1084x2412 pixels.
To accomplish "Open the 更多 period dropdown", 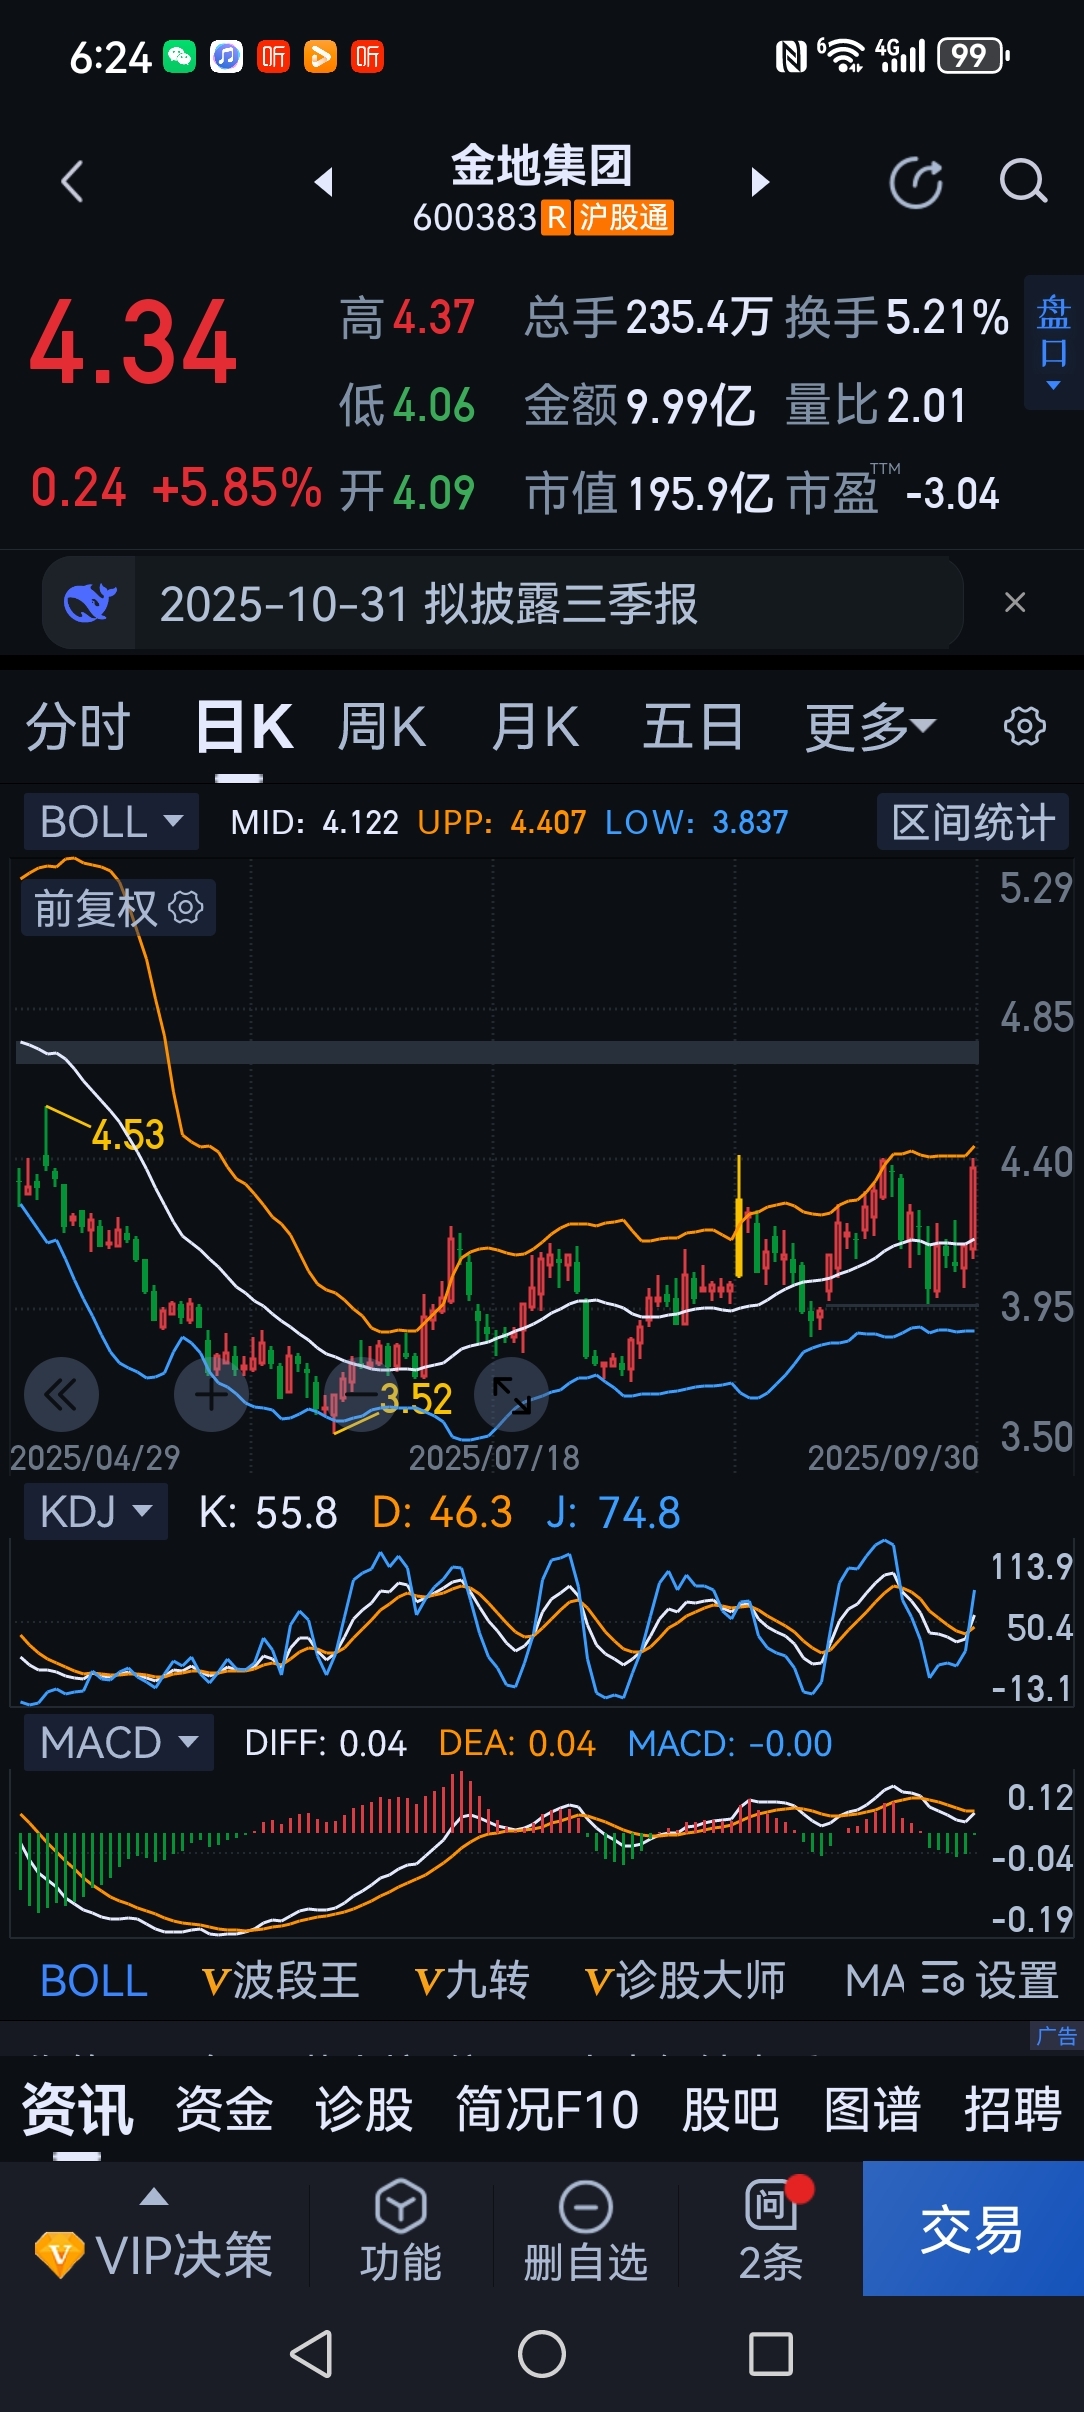I will click(870, 727).
